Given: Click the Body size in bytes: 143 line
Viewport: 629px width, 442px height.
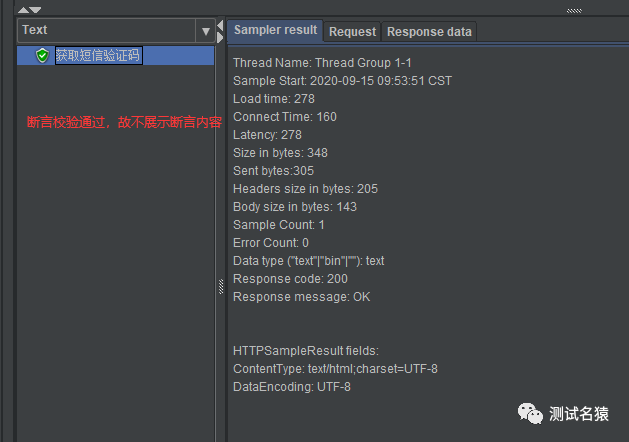Looking at the screenshot, I should click(x=295, y=207).
